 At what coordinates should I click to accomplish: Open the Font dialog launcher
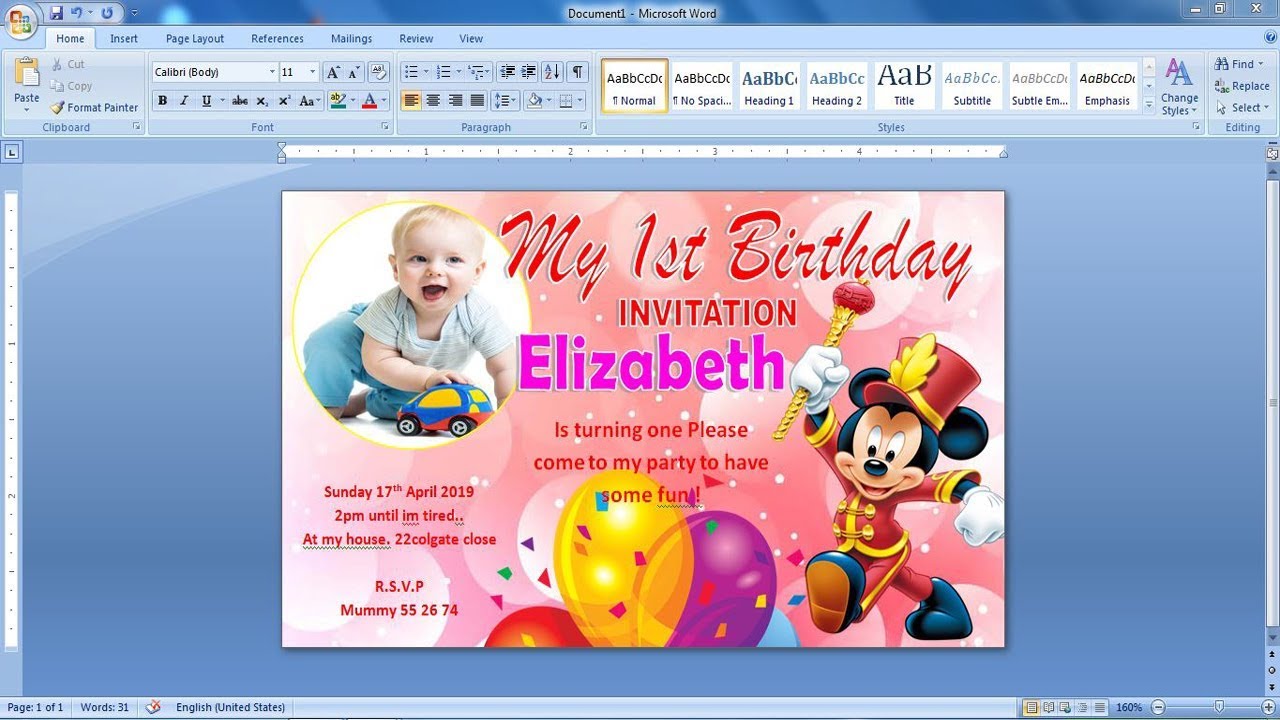click(x=385, y=127)
